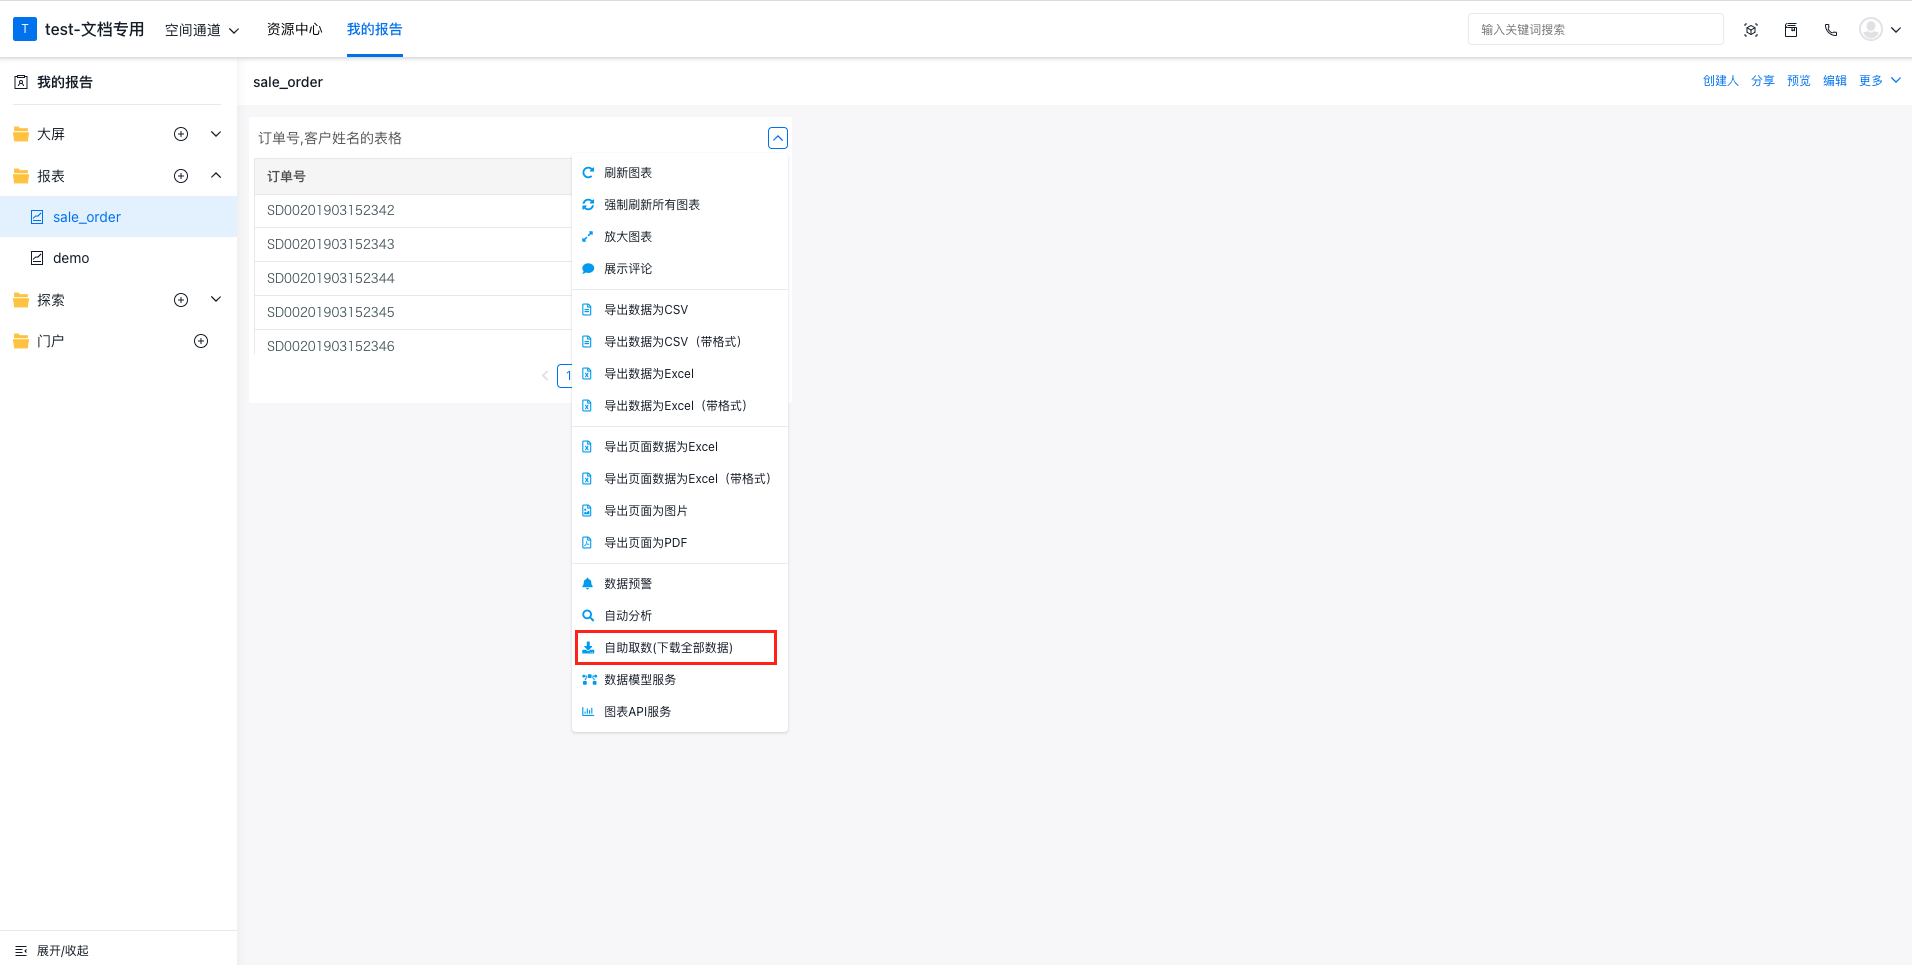Screen dimensions: 1912x965
Task: Click the 我的报告 sidebar header icon
Action: coord(21,82)
